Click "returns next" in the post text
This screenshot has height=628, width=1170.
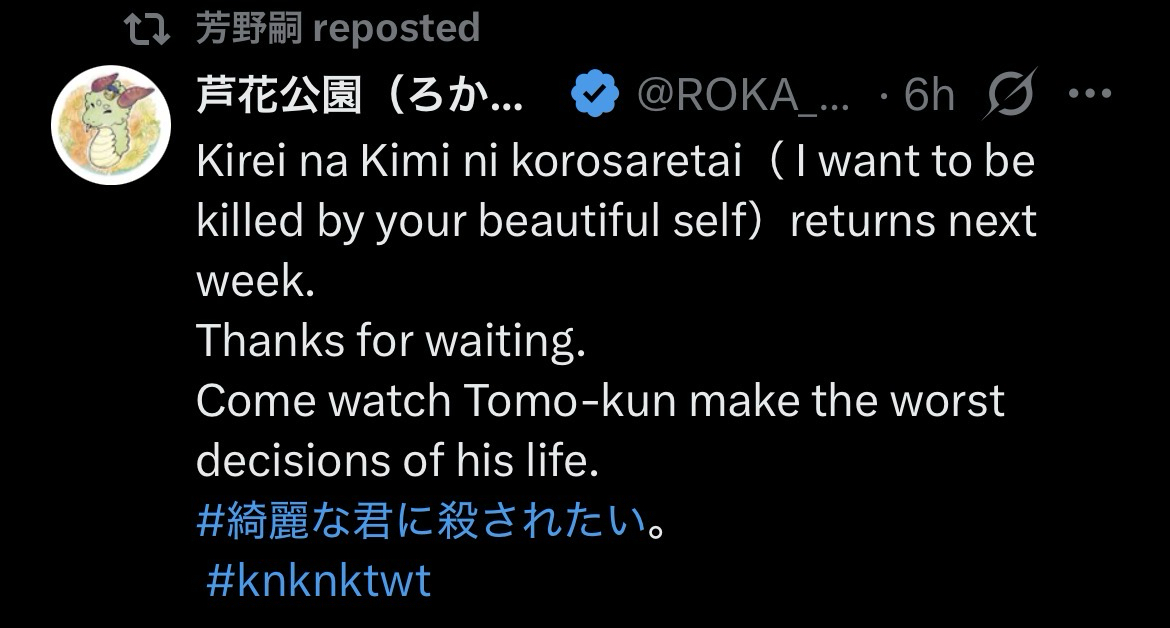[913, 221]
